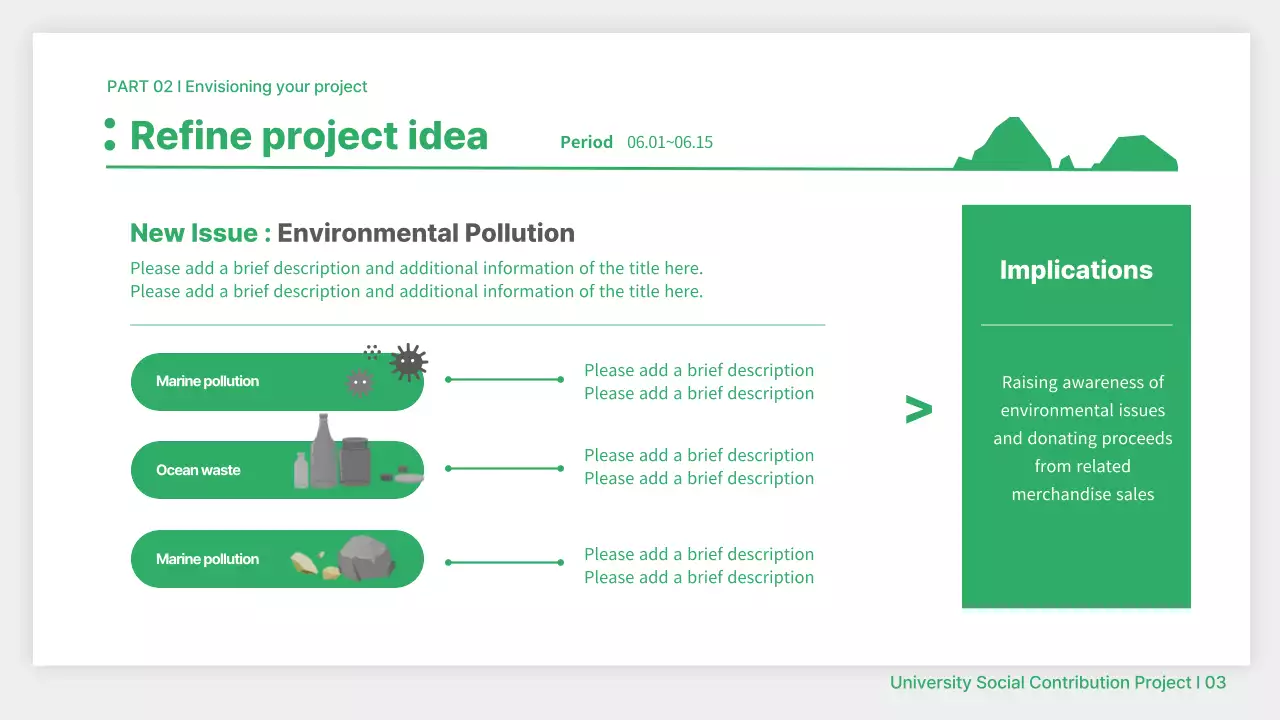Switch to the PART 02 Envisioning section
This screenshot has height=720, width=1280.
[237, 87]
